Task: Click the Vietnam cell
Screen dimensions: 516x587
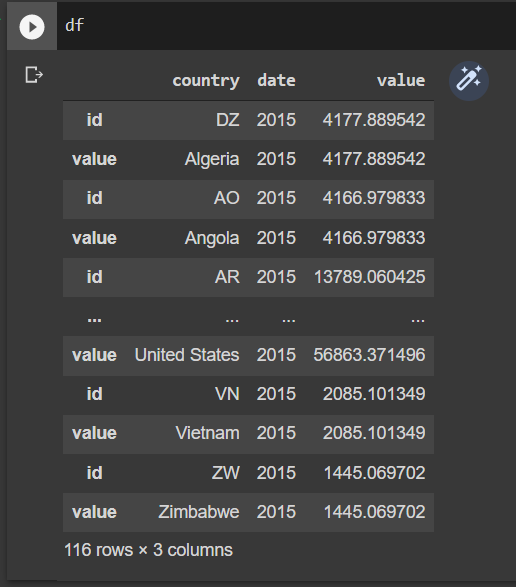Action: (x=207, y=433)
